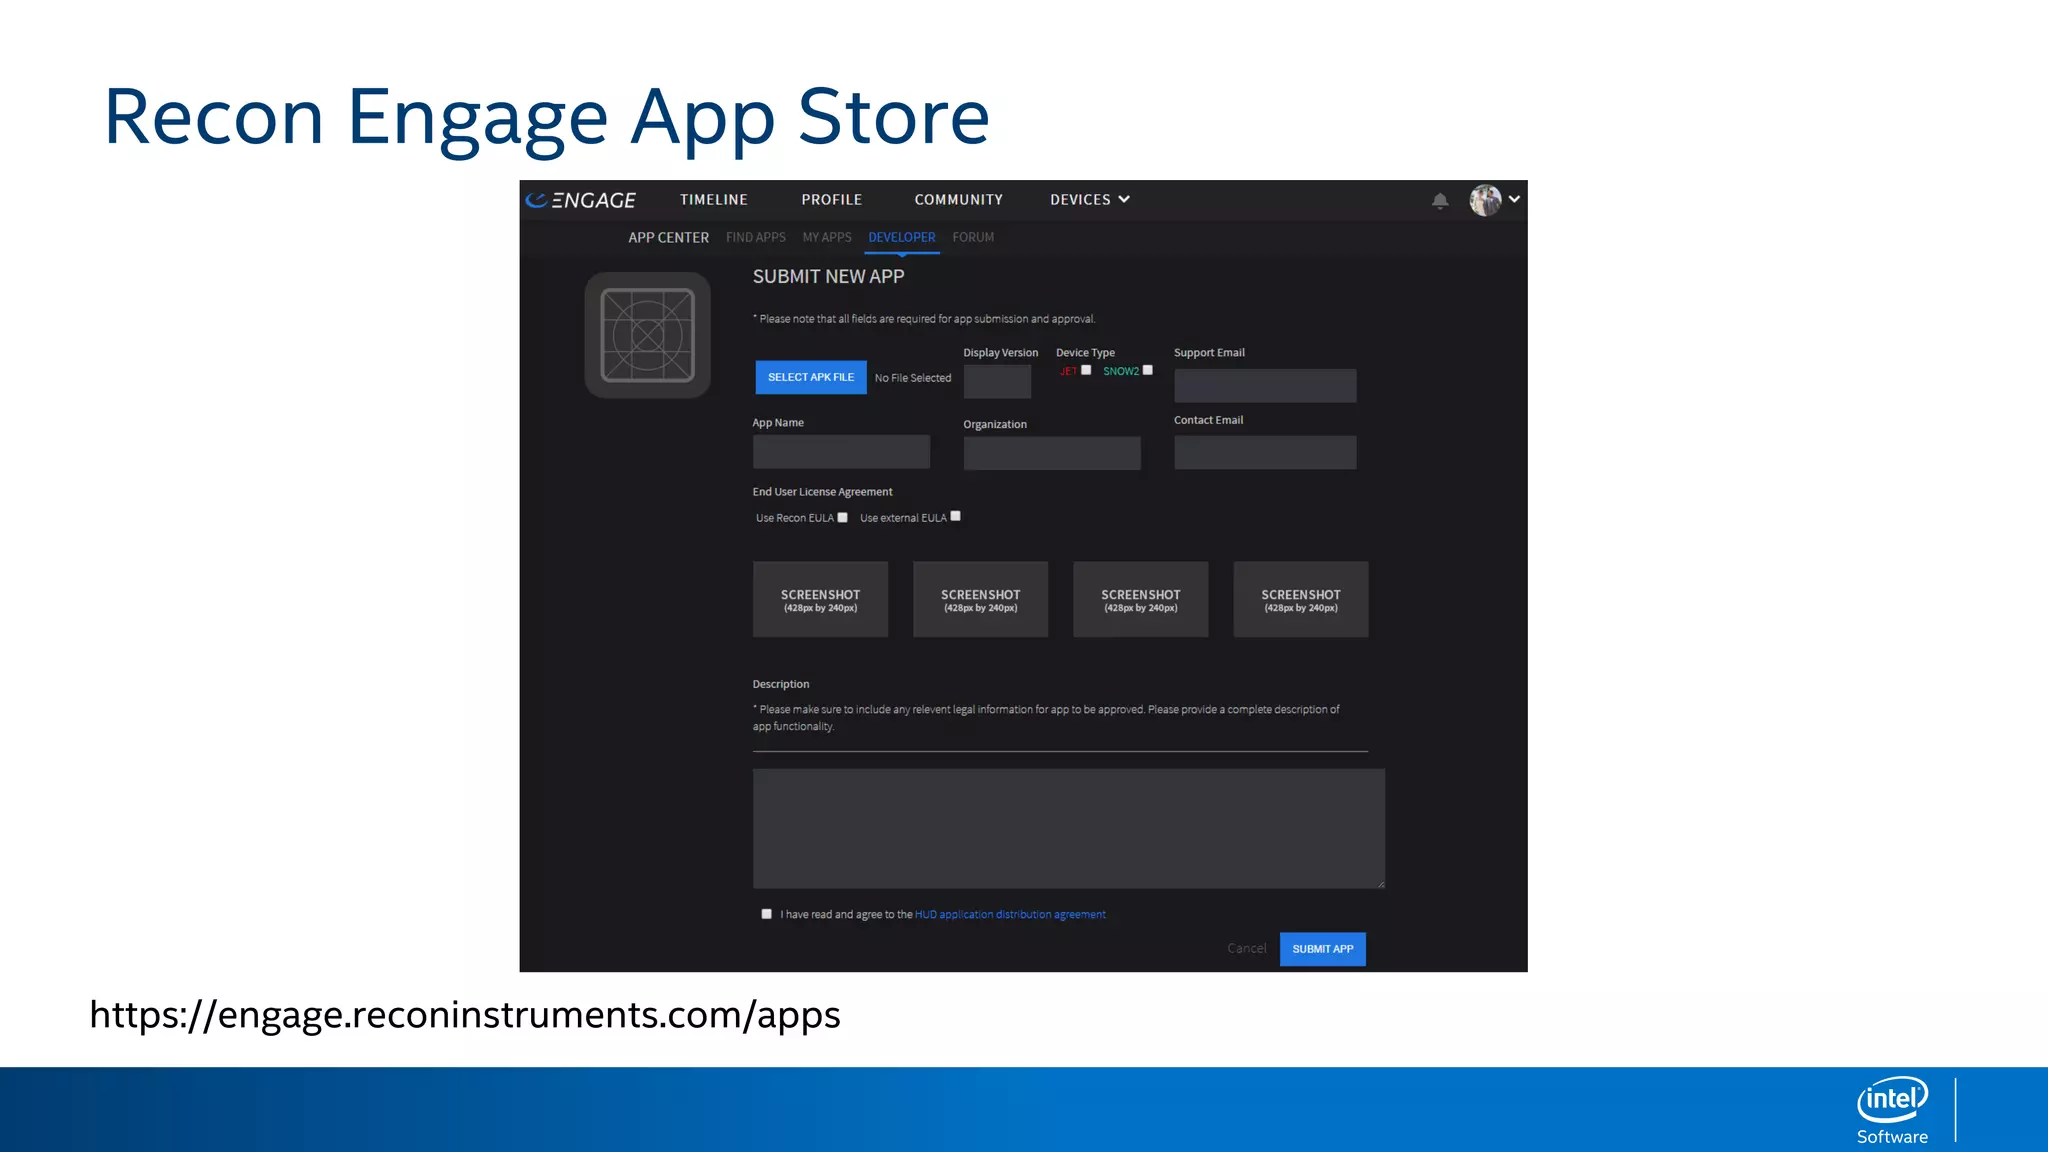Click the user profile avatar

[x=1485, y=200]
